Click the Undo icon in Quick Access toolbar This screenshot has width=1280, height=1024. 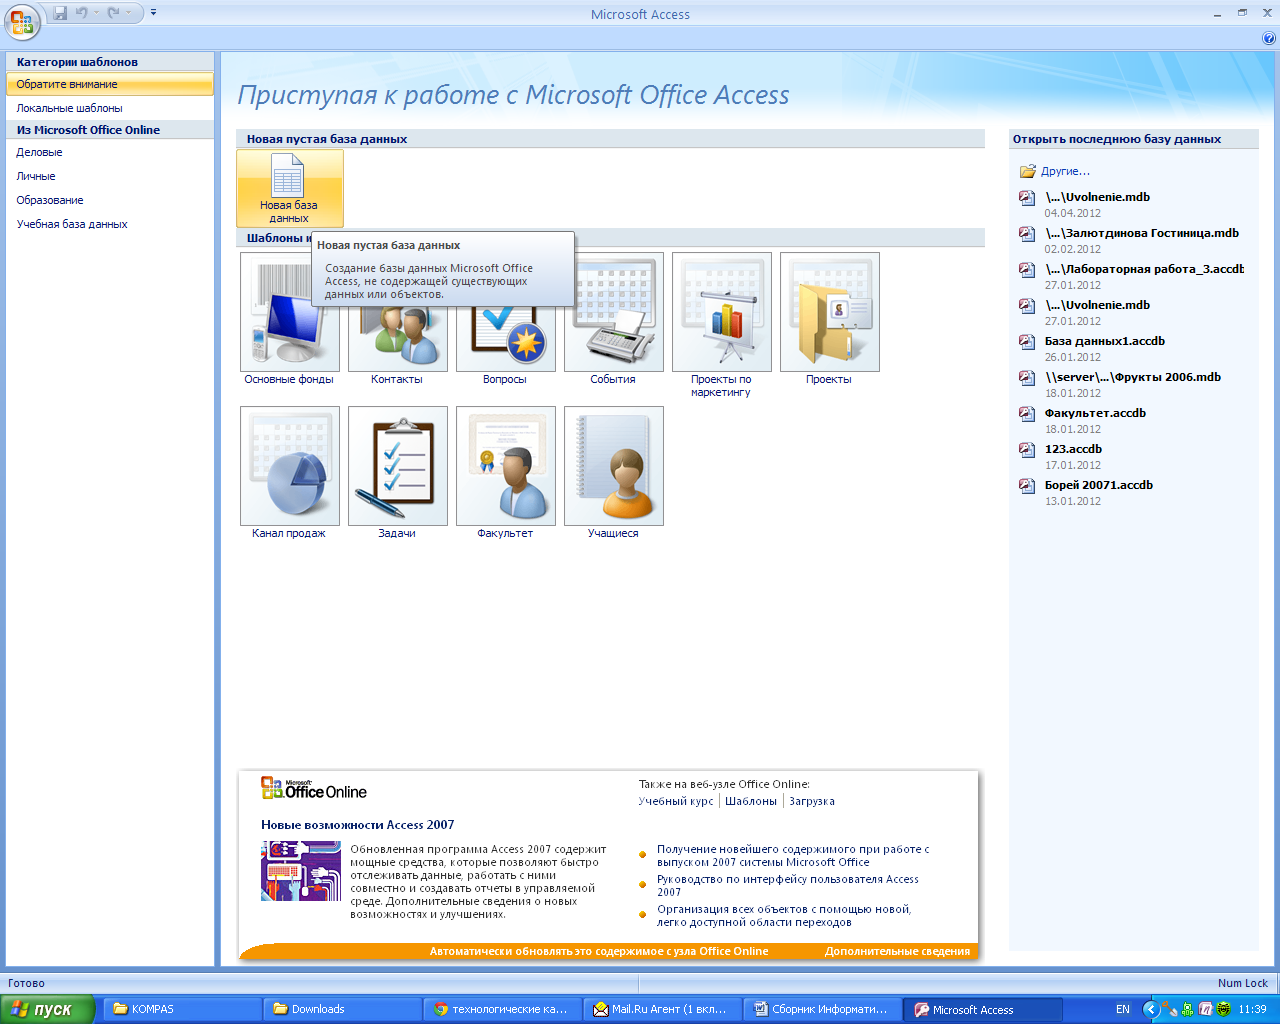(x=82, y=13)
